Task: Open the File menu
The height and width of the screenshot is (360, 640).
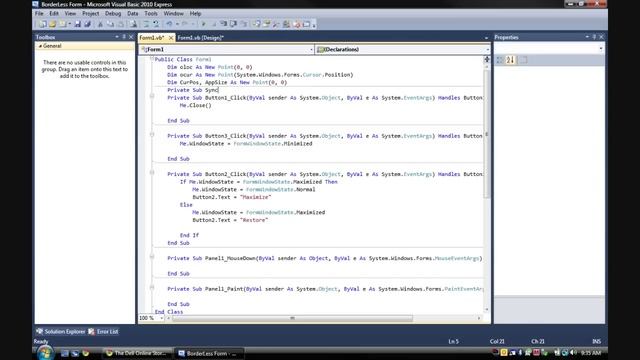Action: tap(39, 13)
